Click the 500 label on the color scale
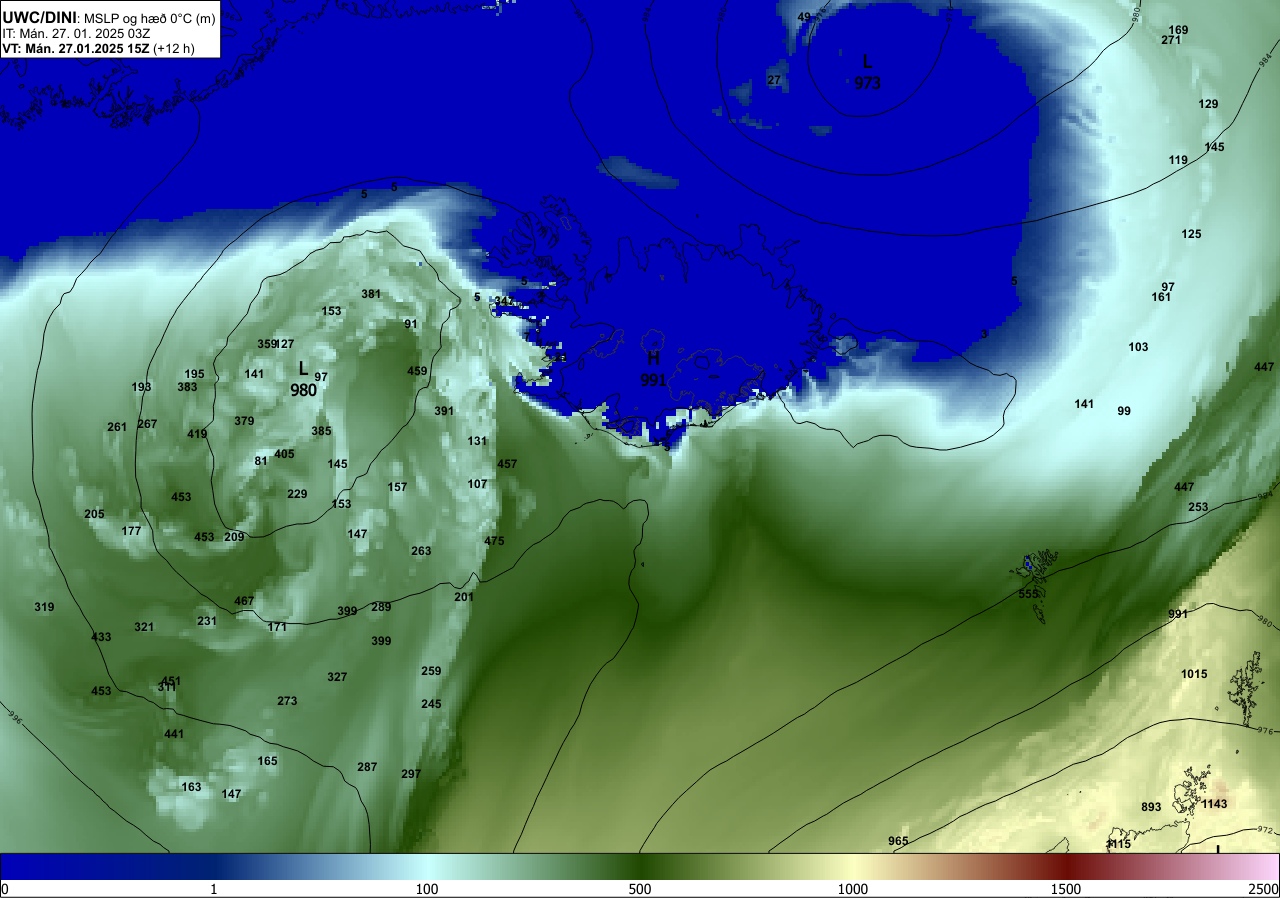Screen dimensions: 1280x898 pyautogui.click(x=640, y=889)
